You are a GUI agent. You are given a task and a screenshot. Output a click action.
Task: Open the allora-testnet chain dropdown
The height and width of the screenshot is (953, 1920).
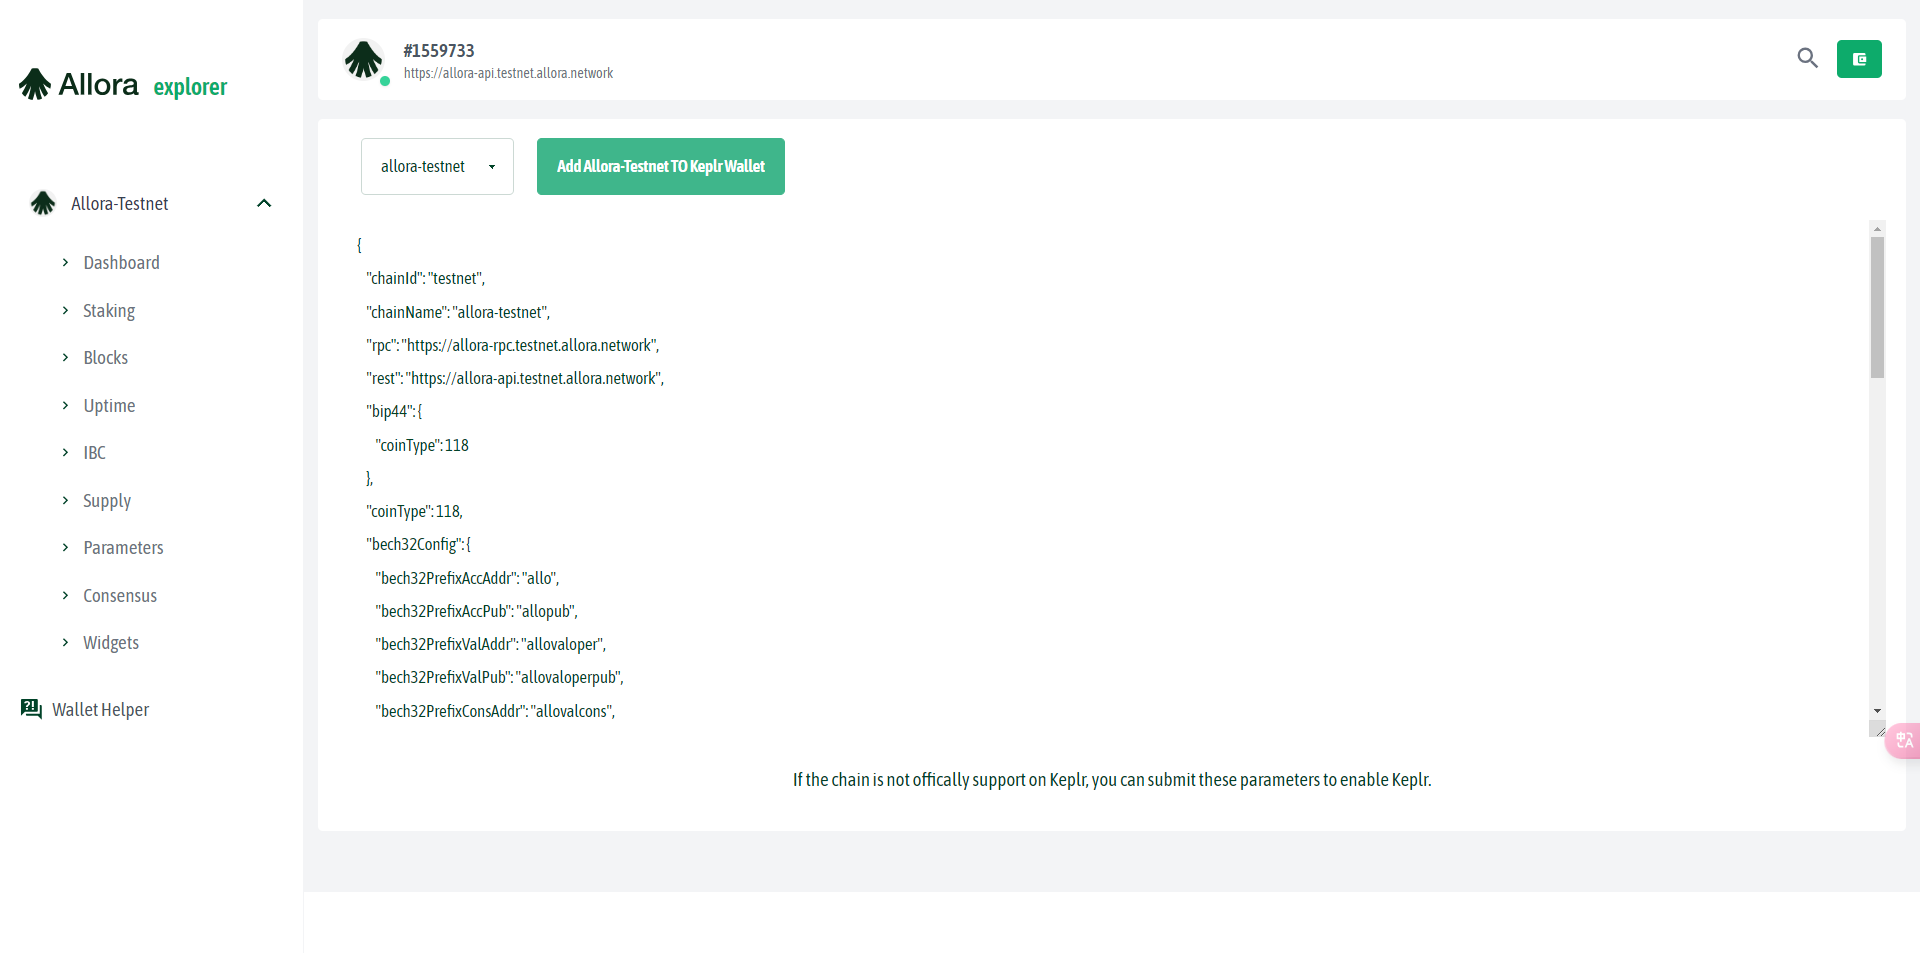pos(437,166)
